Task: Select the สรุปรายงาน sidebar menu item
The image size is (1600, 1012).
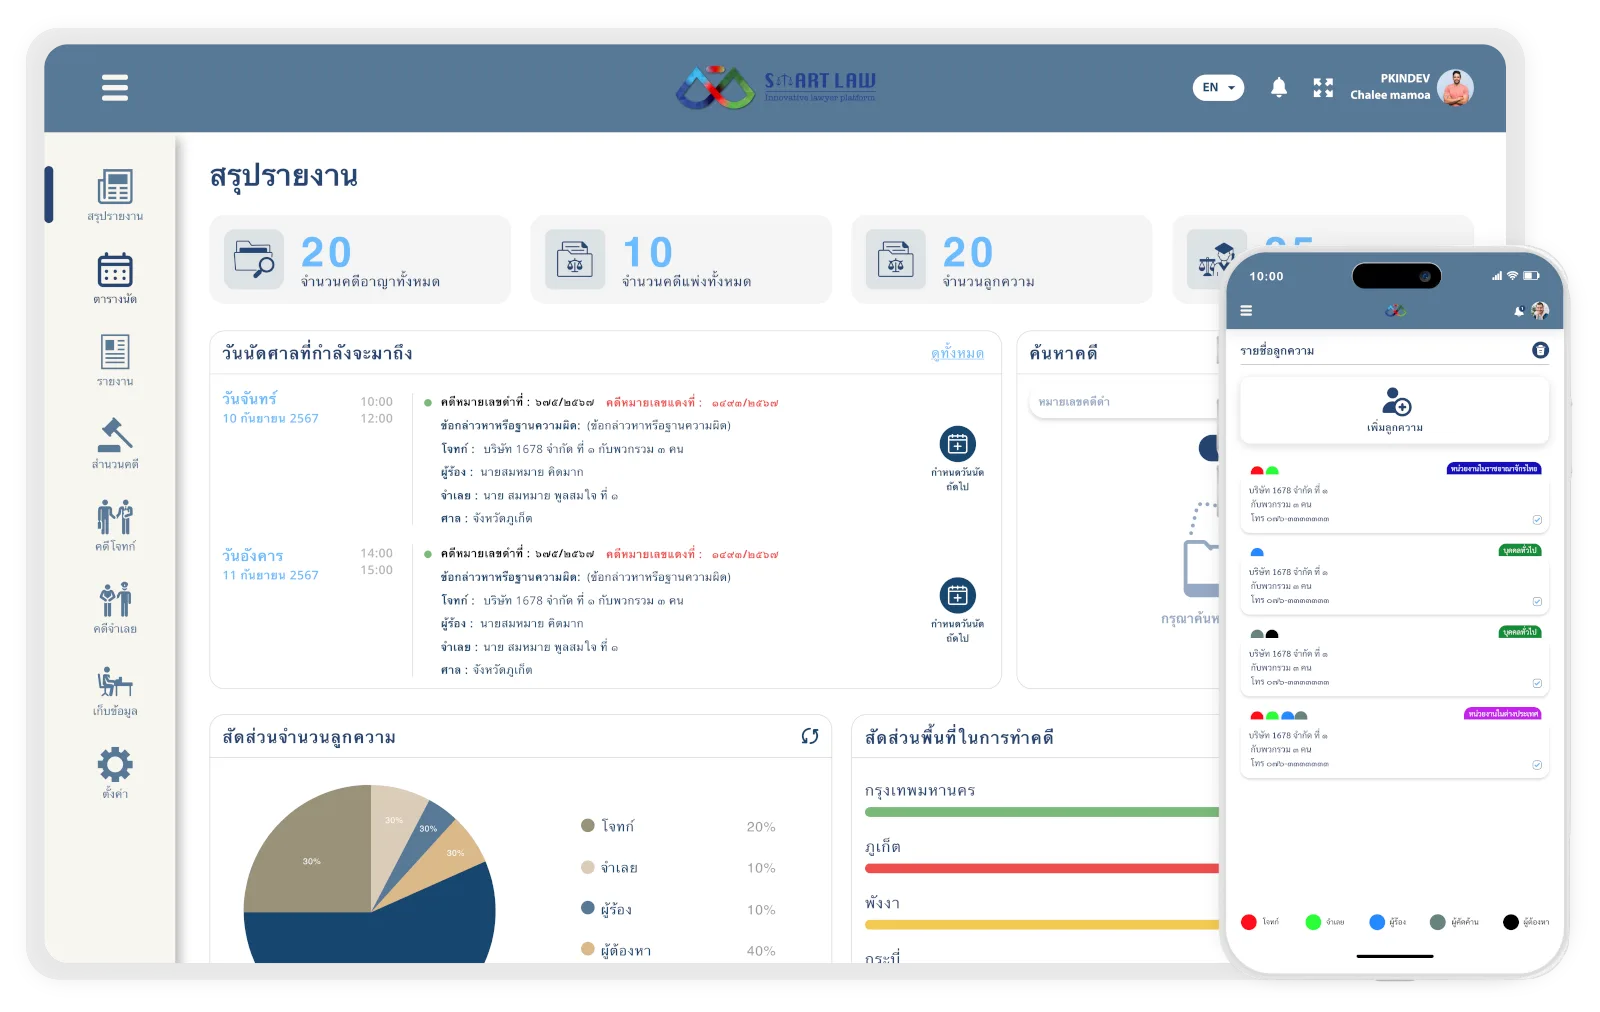Action: [115, 195]
